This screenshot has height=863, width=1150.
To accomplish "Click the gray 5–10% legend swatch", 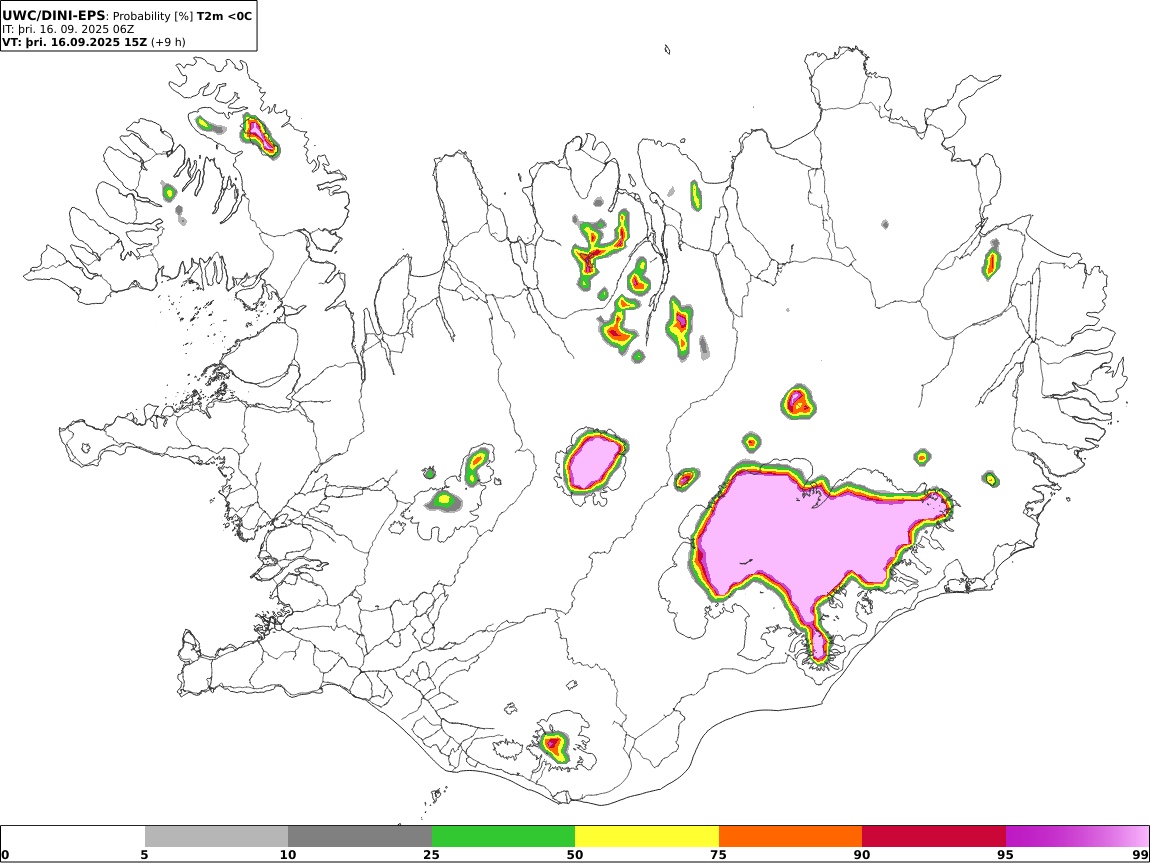I will (216, 837).
